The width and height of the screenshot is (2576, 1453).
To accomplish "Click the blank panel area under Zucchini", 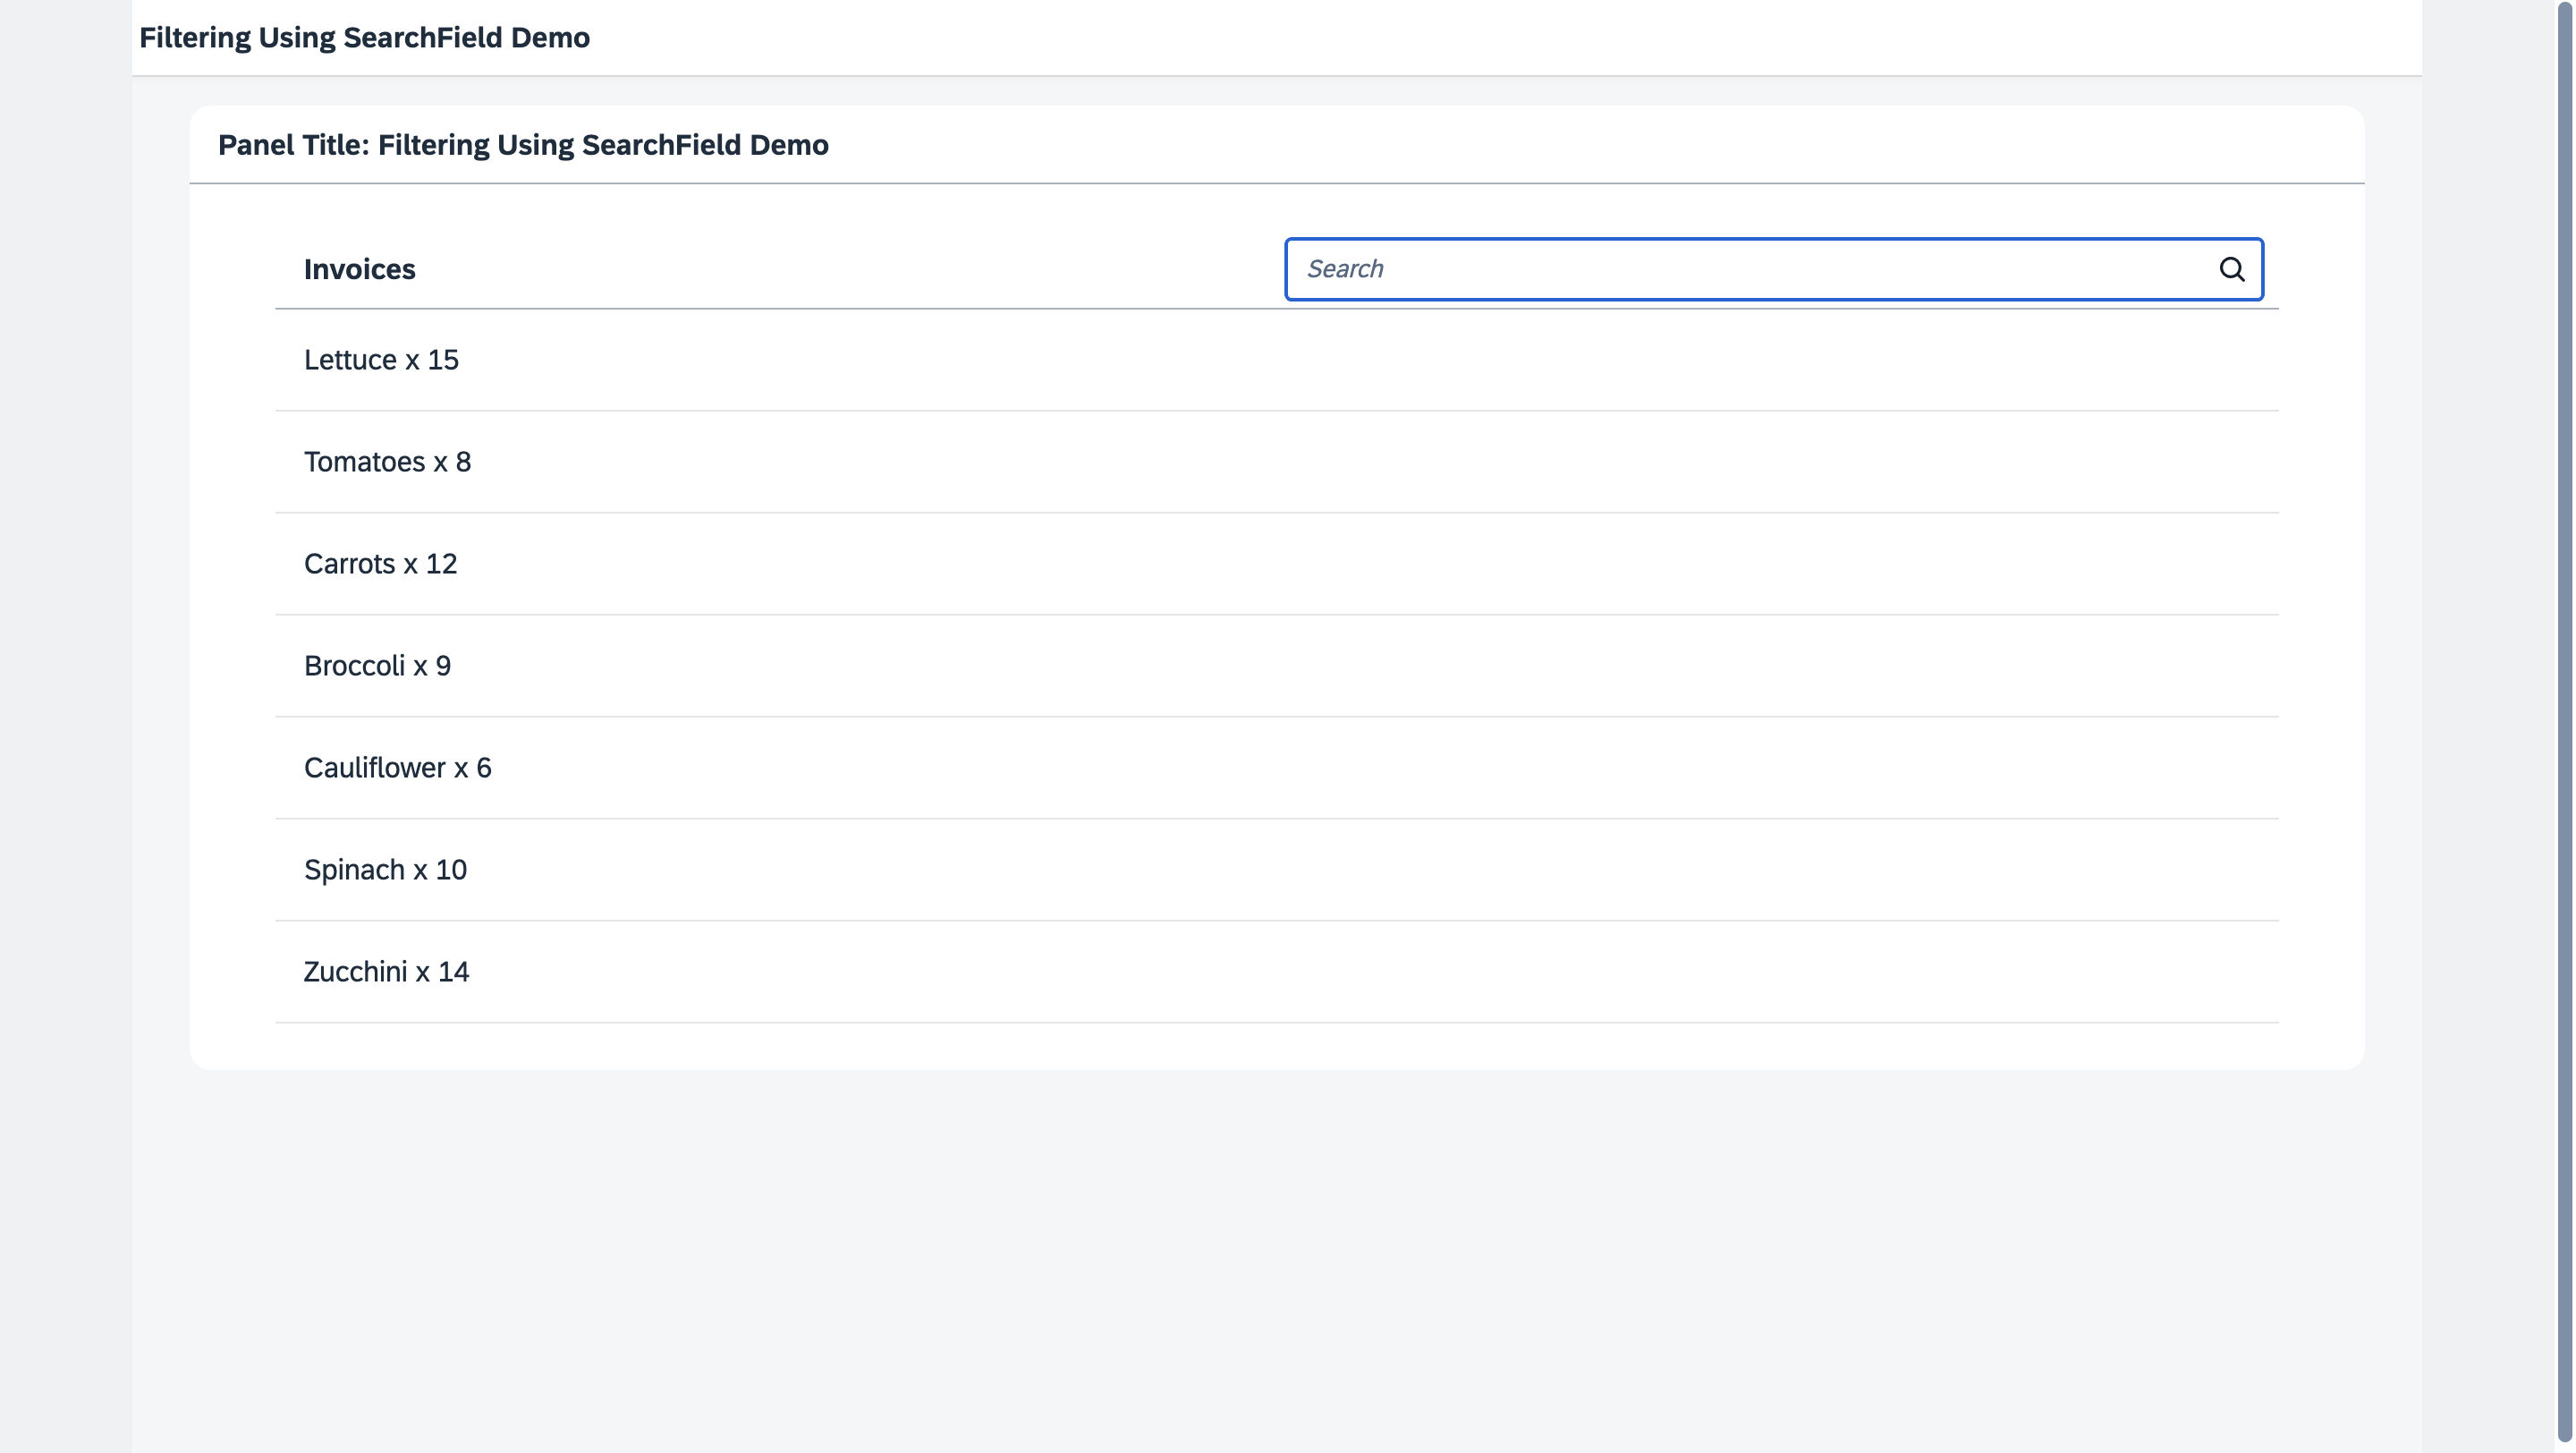I will (x=1277, y=1046).
